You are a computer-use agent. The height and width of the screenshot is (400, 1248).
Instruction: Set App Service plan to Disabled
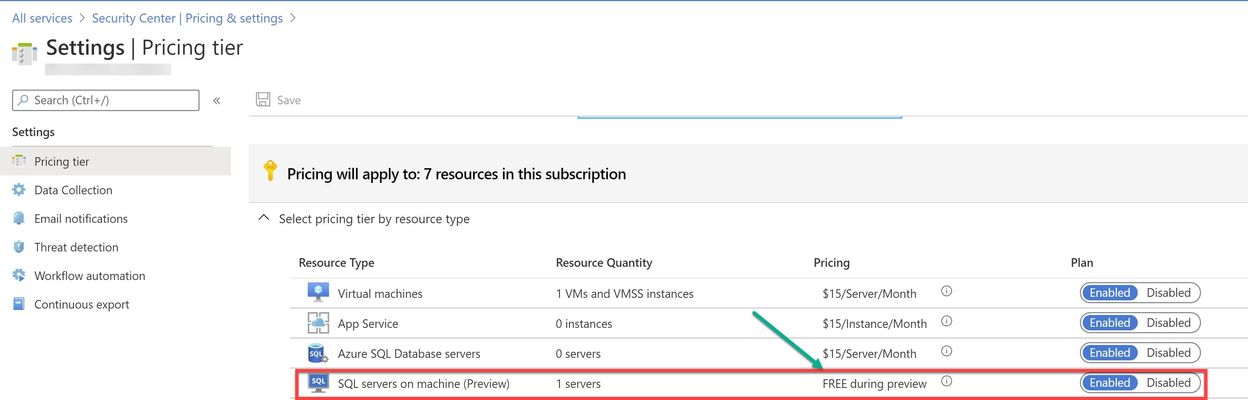tap(1168, 323)
